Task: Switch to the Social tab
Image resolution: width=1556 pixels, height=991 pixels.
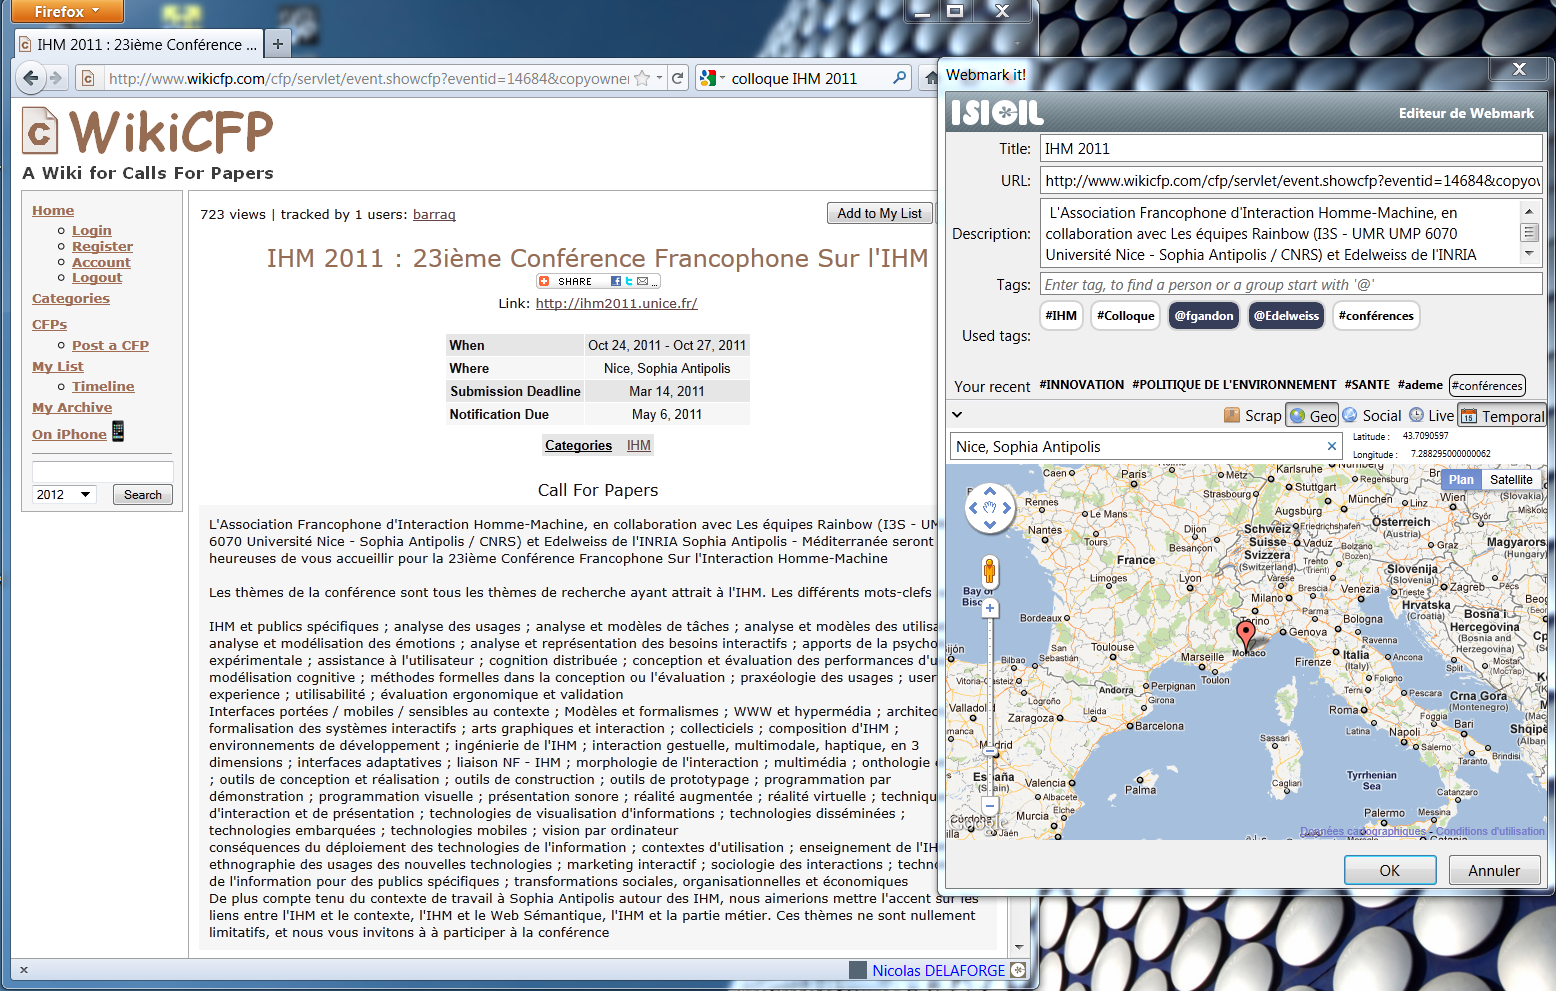Action: tap(1371, 415)
